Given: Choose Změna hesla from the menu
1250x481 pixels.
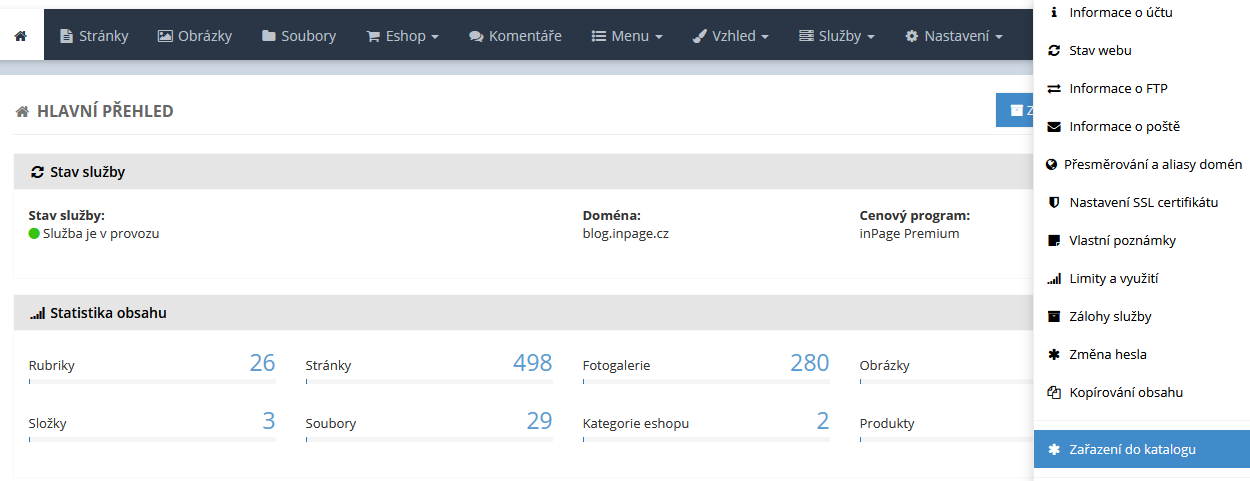Looking at the screenshot, I should point(1108,355).
